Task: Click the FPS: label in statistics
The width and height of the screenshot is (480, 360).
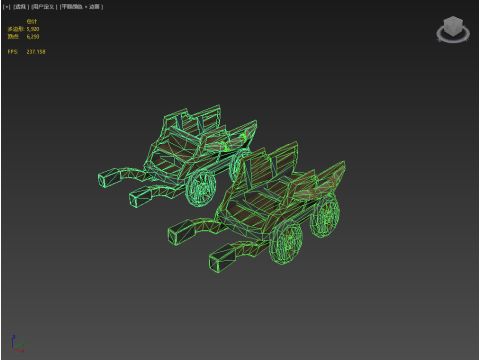Action: point(13,52)
